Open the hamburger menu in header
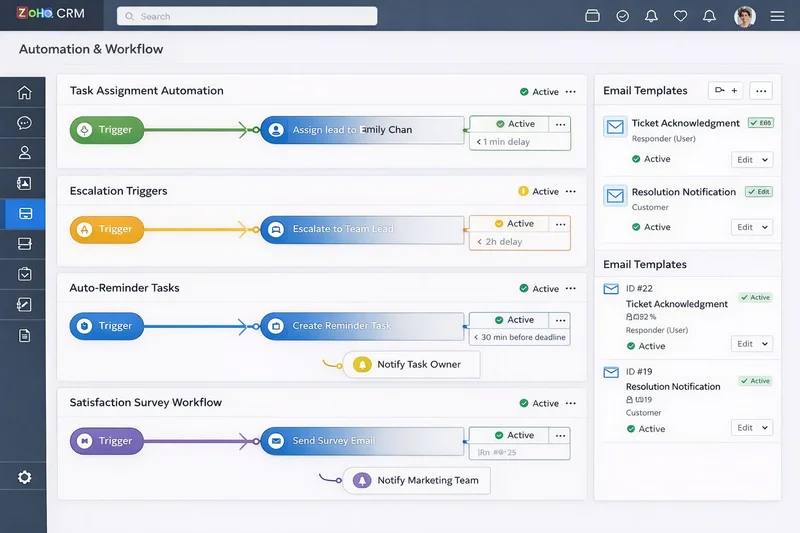The width and height of the screenshot is (800, 533). coord(777,16)
